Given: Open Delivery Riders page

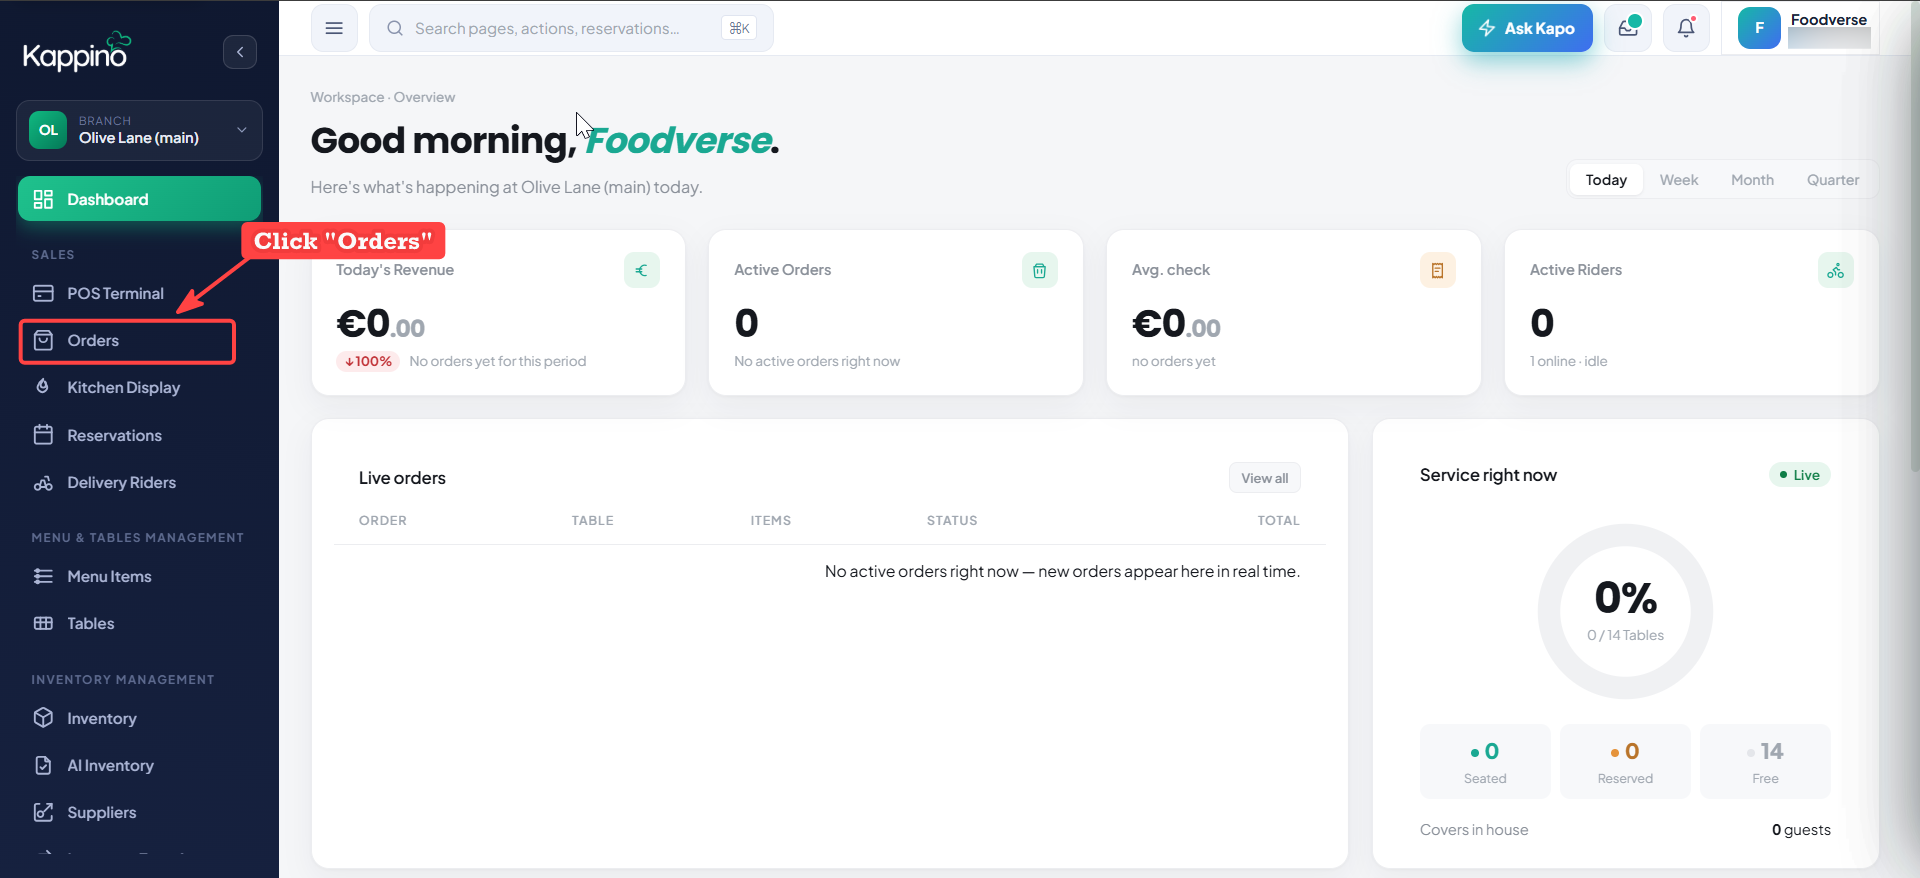Looking at the screenshot, I should (x=139, y=483).
